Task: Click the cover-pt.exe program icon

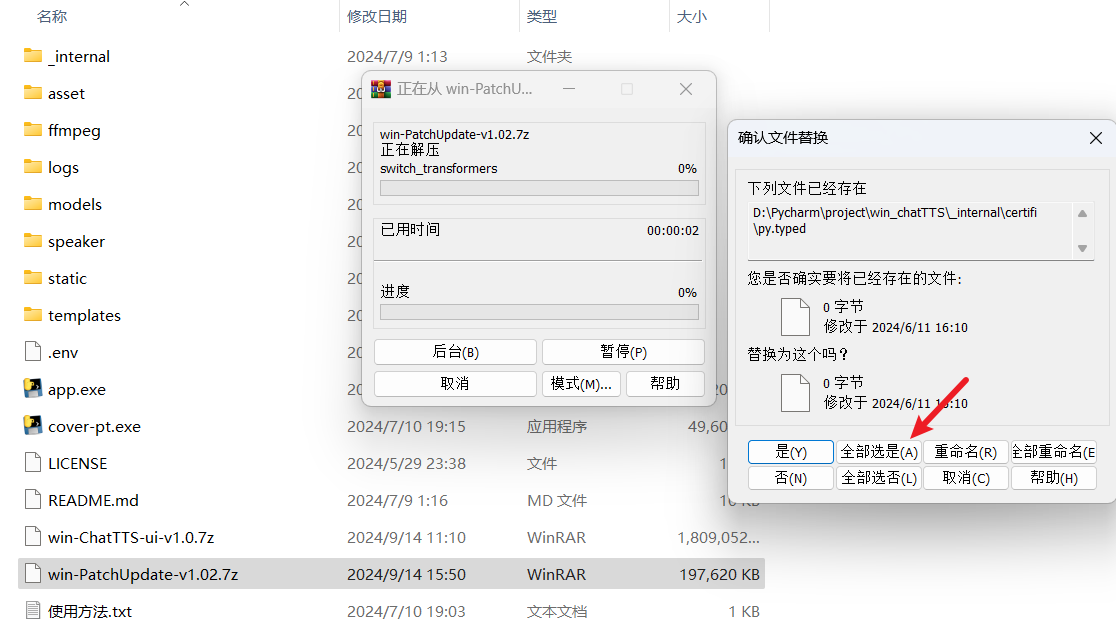Action: tap(33, 425)
